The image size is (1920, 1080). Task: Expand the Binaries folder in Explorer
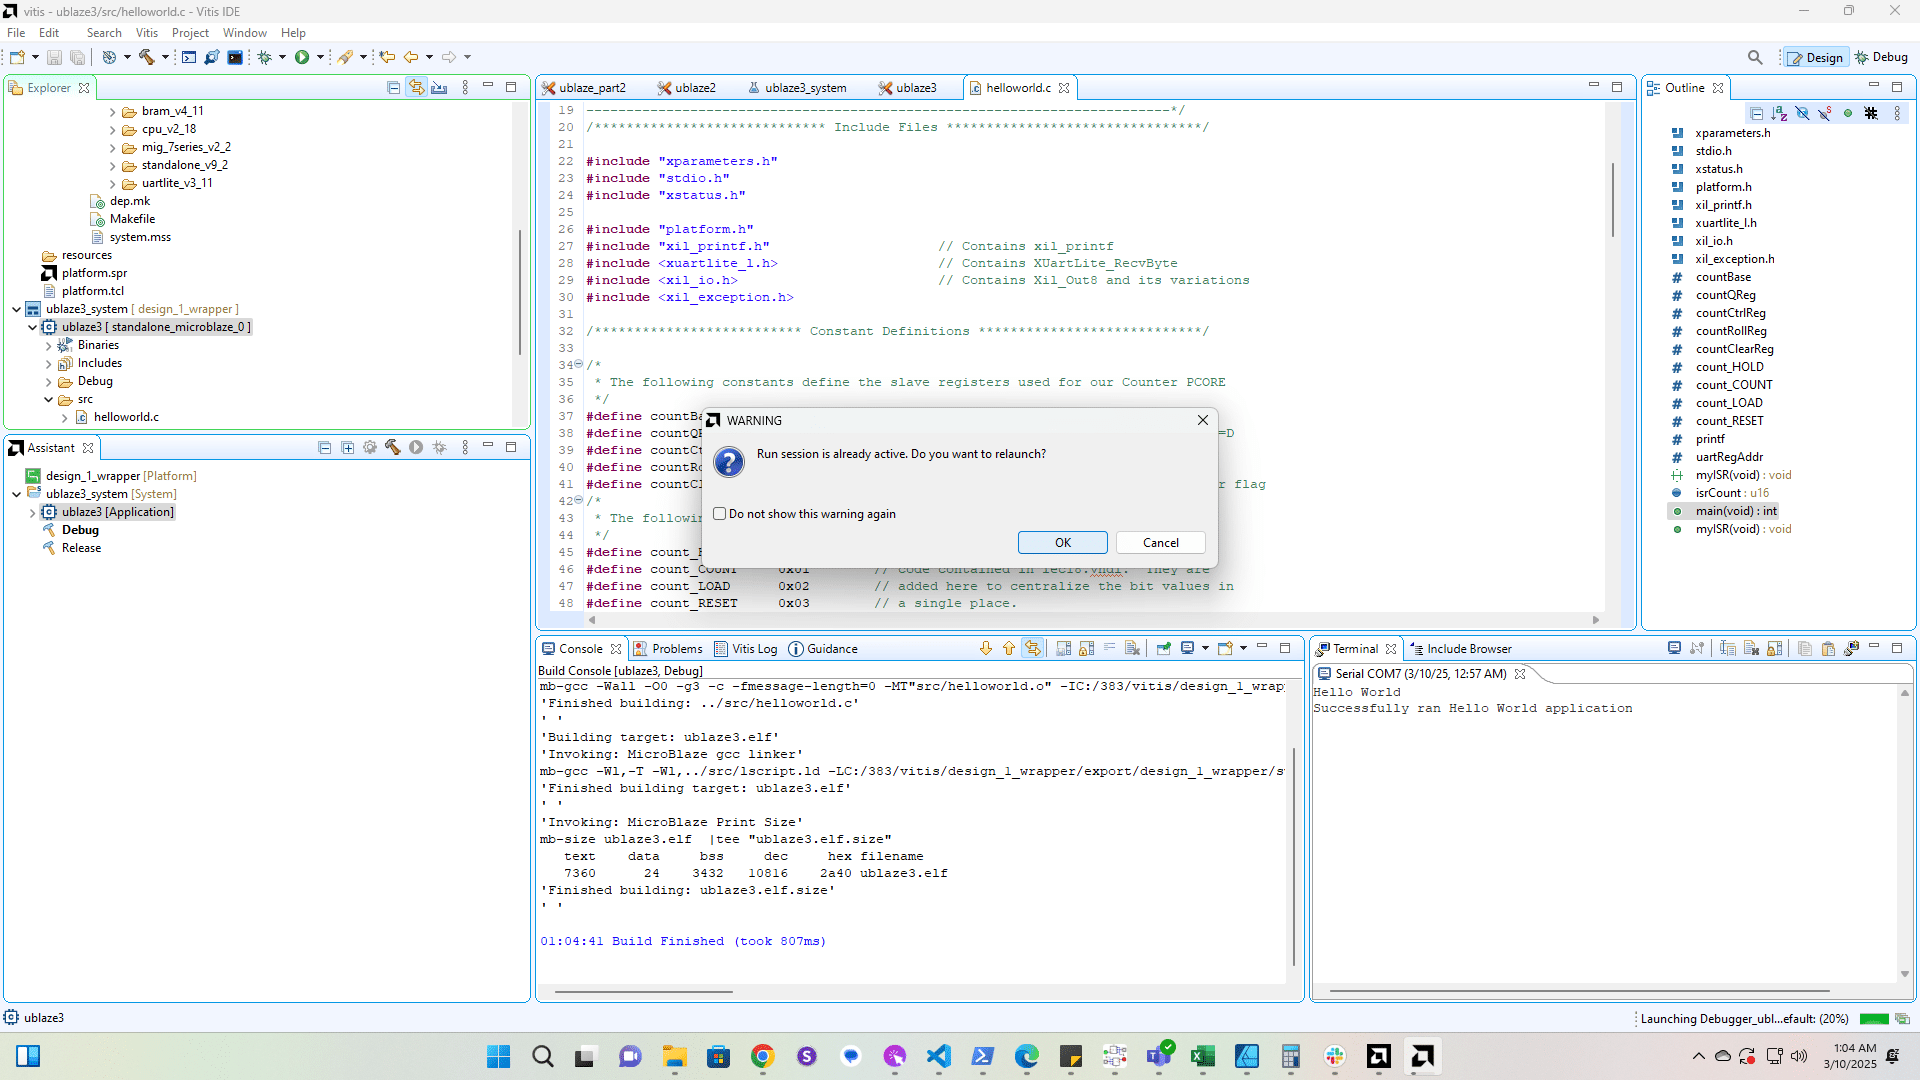tap(49, 346)
